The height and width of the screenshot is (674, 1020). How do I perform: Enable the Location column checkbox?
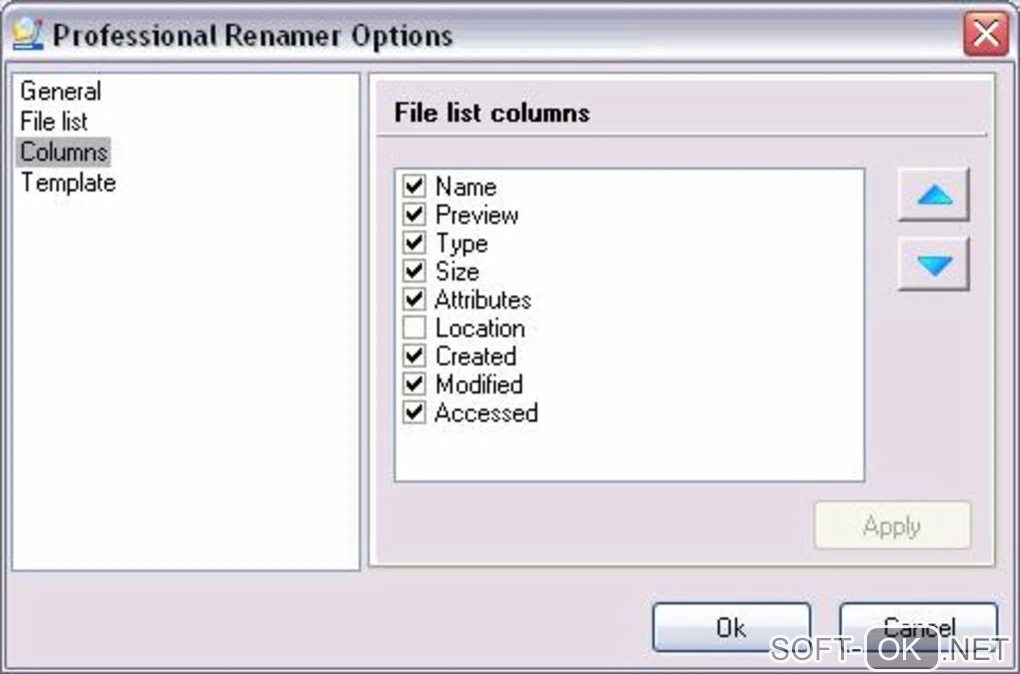click(x=414, y=328)
